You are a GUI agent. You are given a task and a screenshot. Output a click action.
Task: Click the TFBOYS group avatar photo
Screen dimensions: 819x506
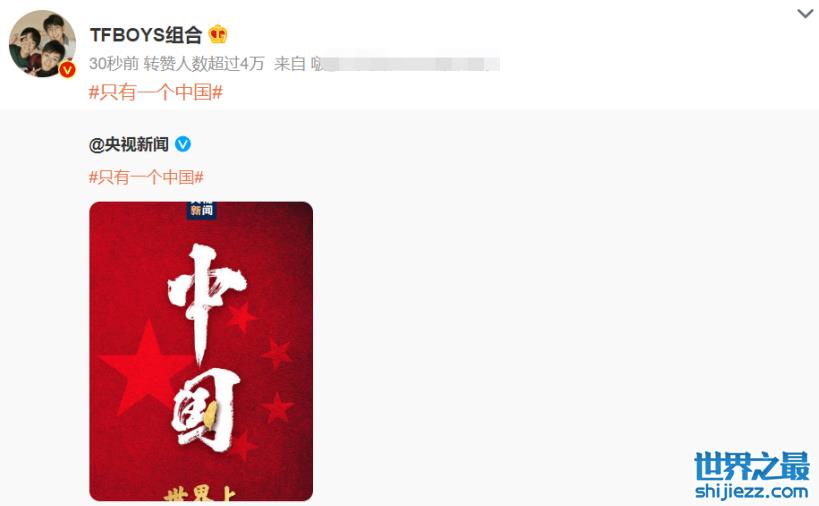(42, 43)
